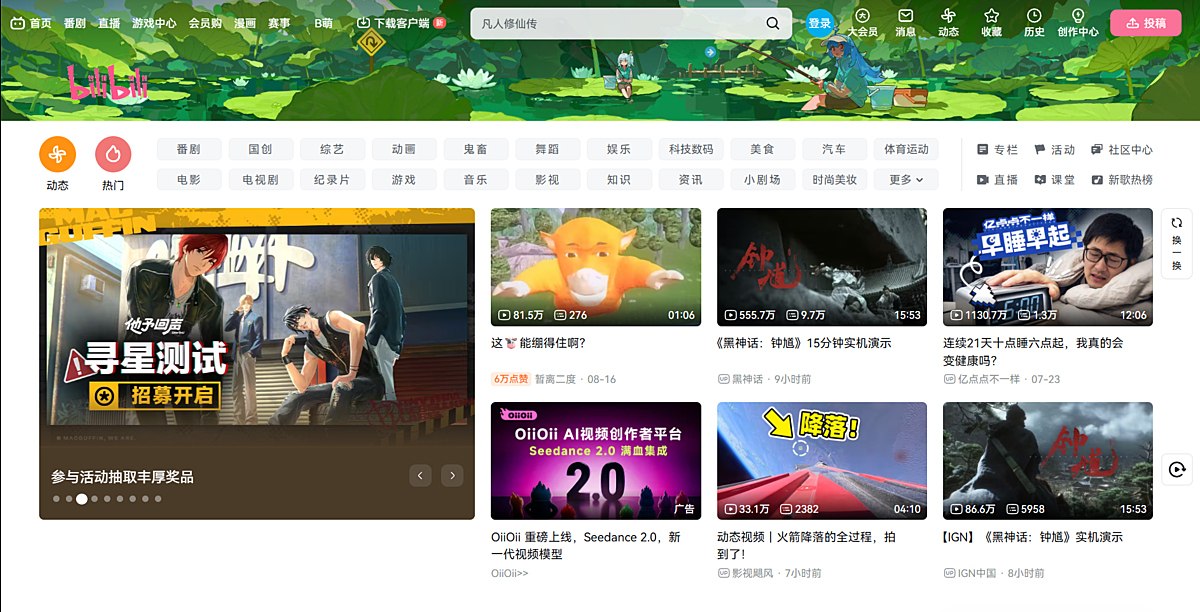
Task: Click the OiiOii>> advertiser link
Action: tap(510, 573)
